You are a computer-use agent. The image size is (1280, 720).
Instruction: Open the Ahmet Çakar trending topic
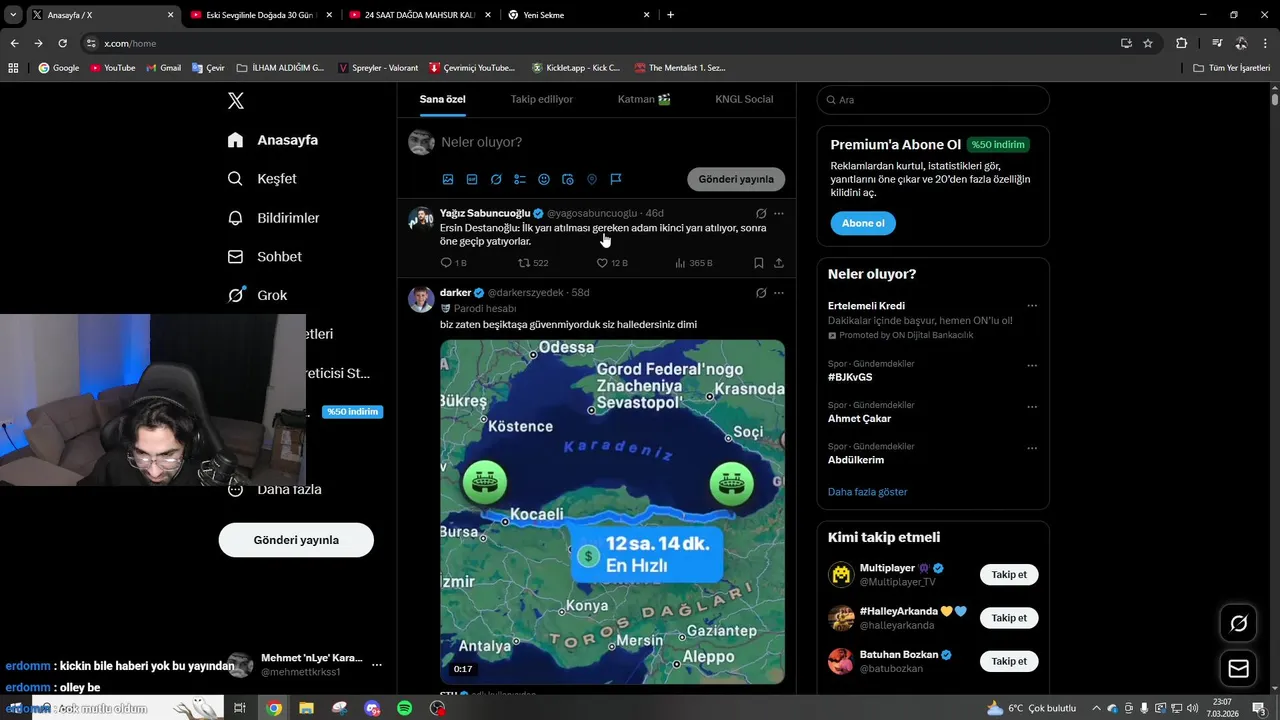859,418
